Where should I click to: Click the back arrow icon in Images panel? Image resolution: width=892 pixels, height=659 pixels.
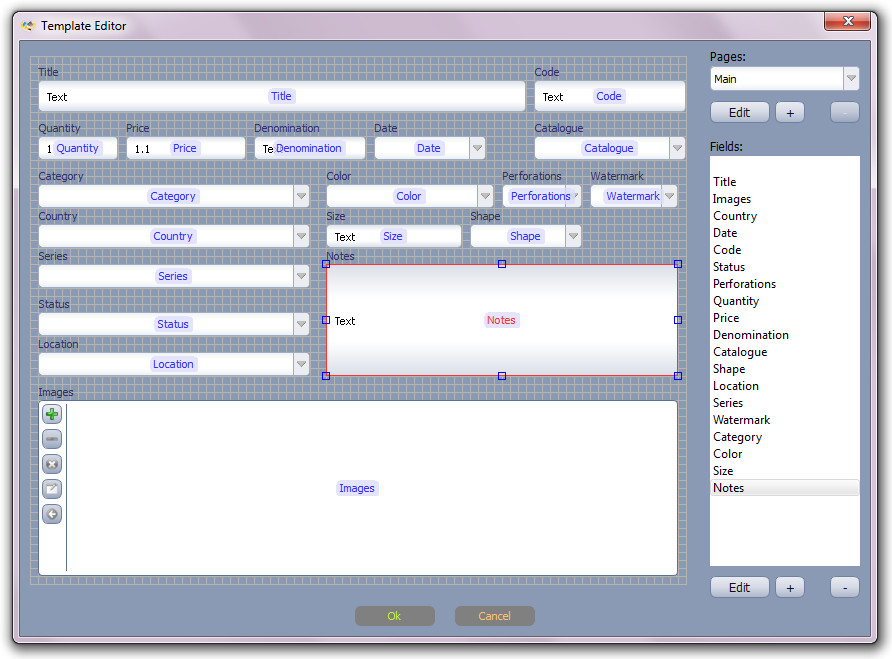pos(52,514)
